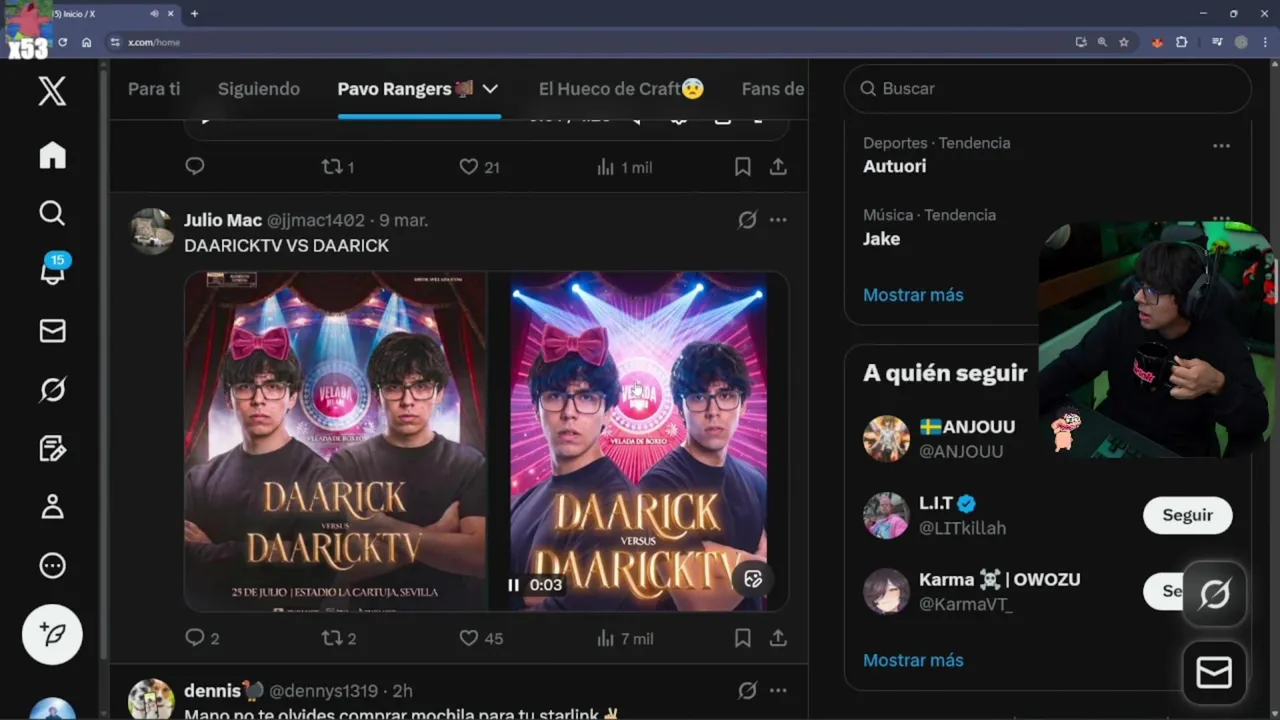The height and width of the screenshot is (720, 1280).
Task: Click Mostrar más under A quién seguir
Action: (x=913, y=660)
